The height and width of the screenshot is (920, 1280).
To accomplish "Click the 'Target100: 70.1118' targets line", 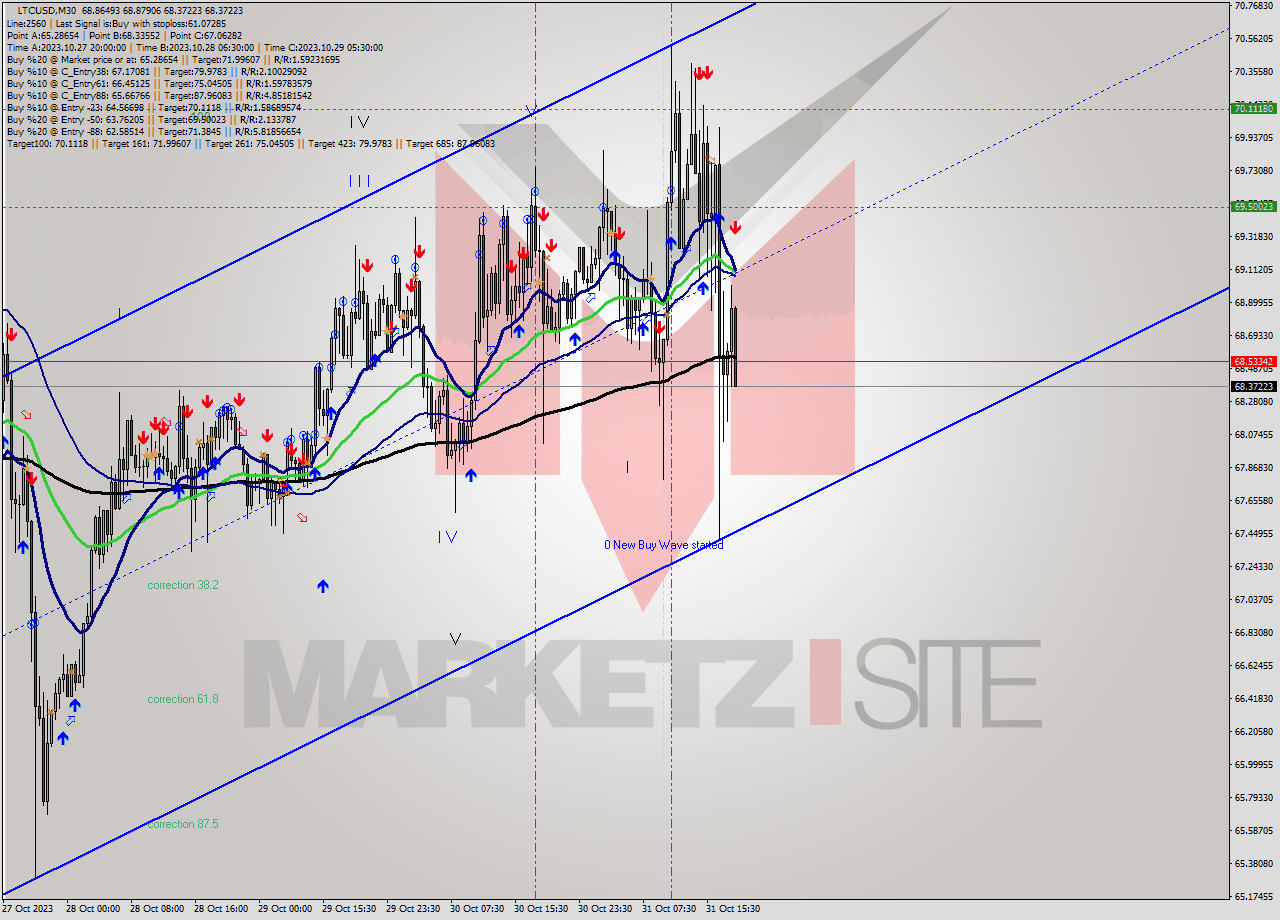I will 250,143.
